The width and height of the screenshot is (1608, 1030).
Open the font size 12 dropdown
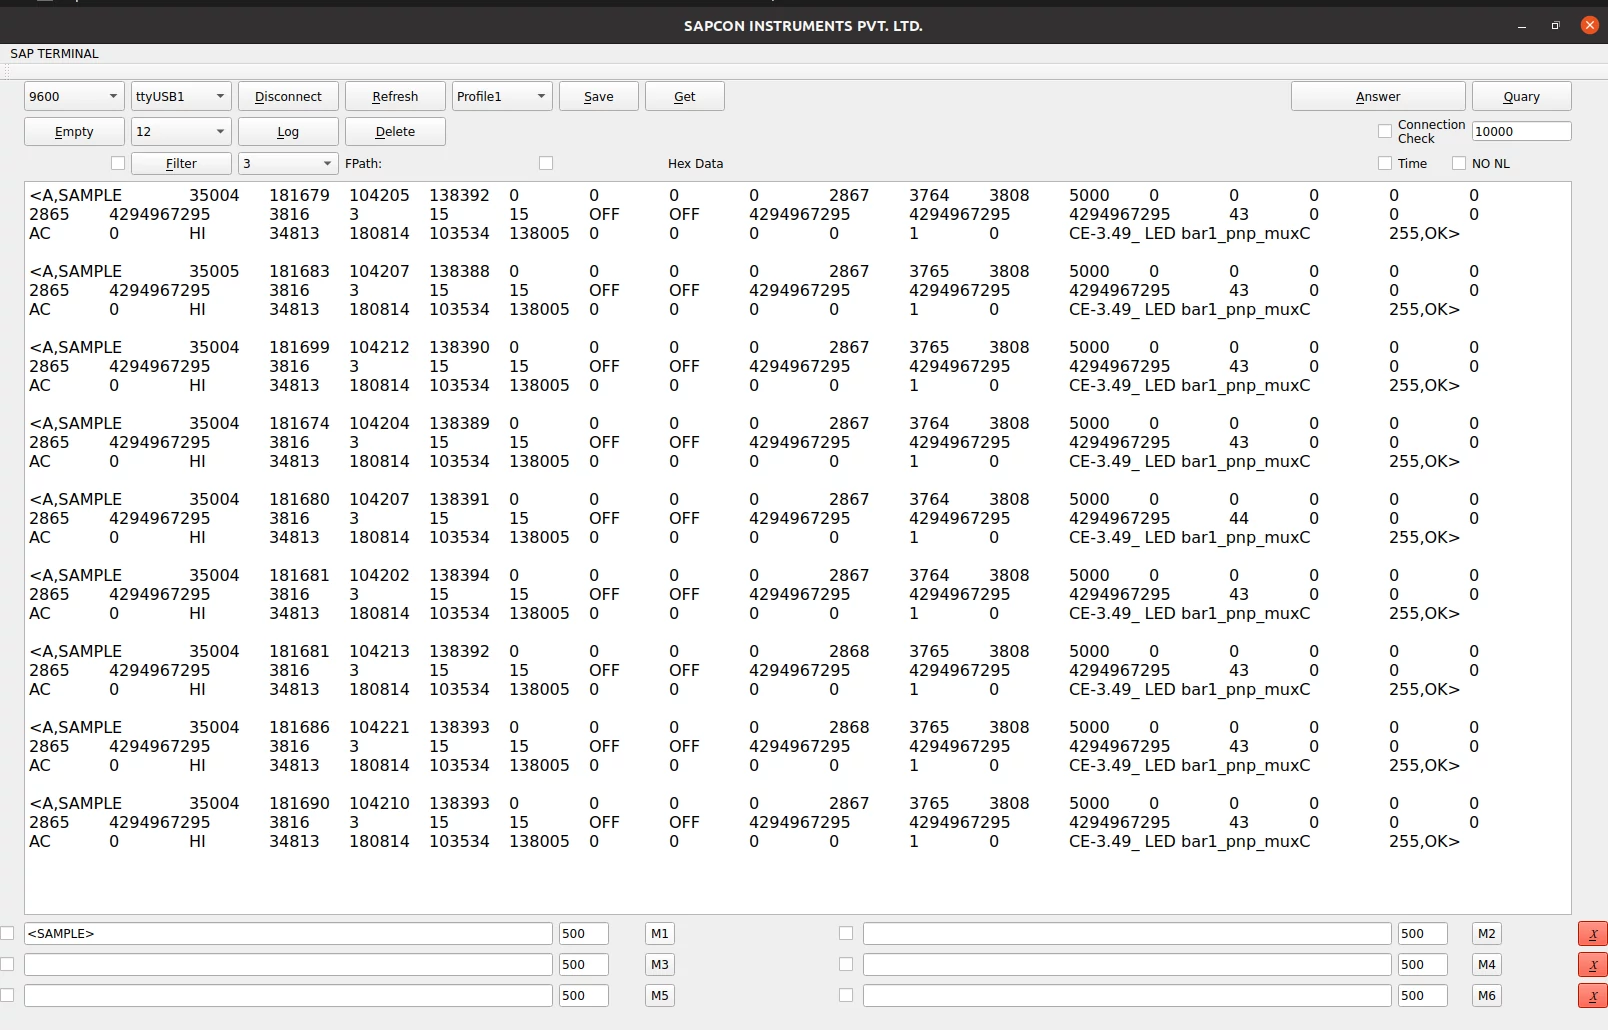pos(181,131)
